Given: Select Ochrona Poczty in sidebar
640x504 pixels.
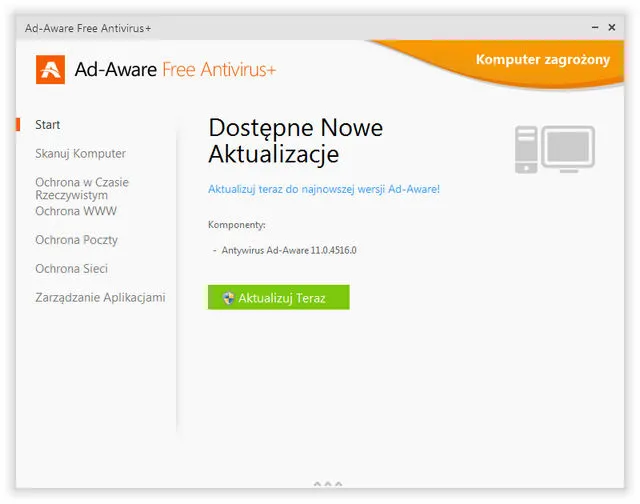Looking at the screenshot, I should point(76,240).
